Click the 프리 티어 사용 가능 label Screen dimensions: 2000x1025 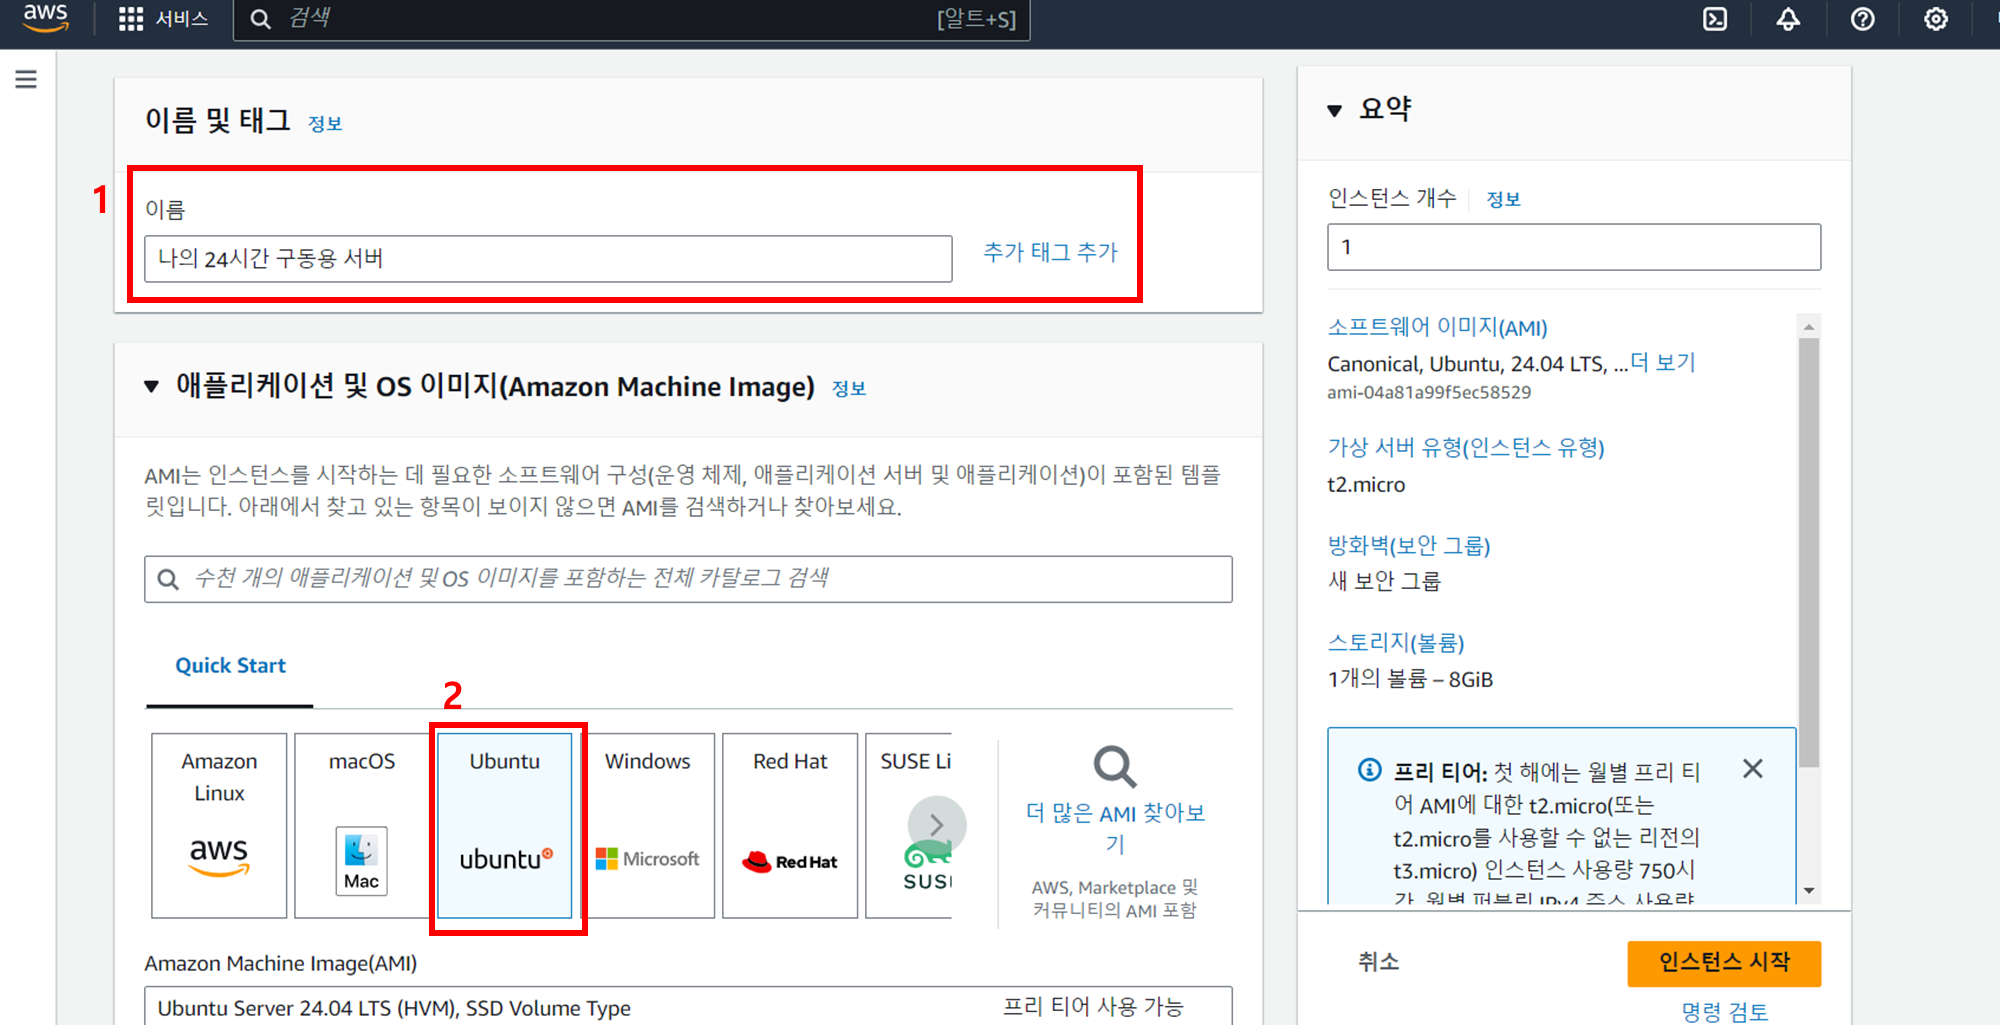1093,1006
